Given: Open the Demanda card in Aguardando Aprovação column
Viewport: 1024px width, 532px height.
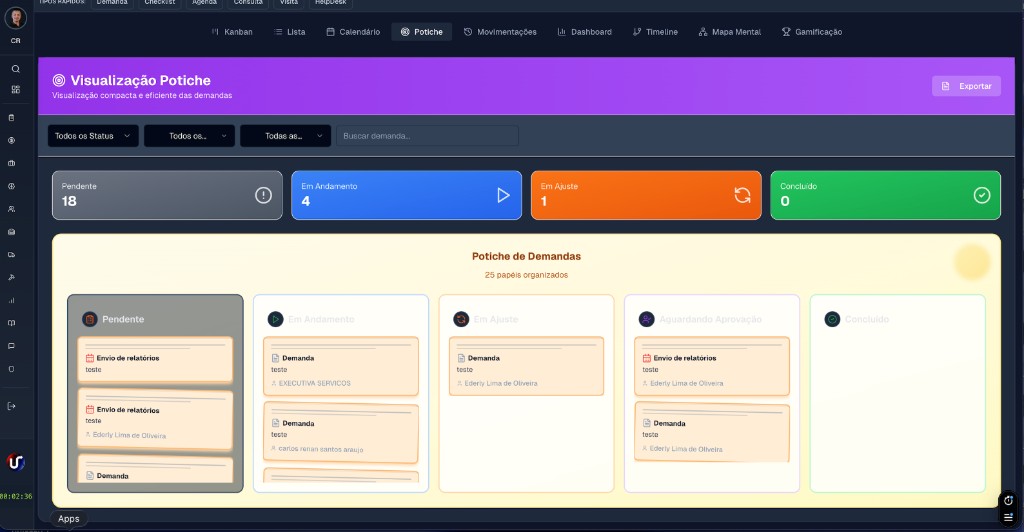Looking at the screenshot, I should 712,432.
